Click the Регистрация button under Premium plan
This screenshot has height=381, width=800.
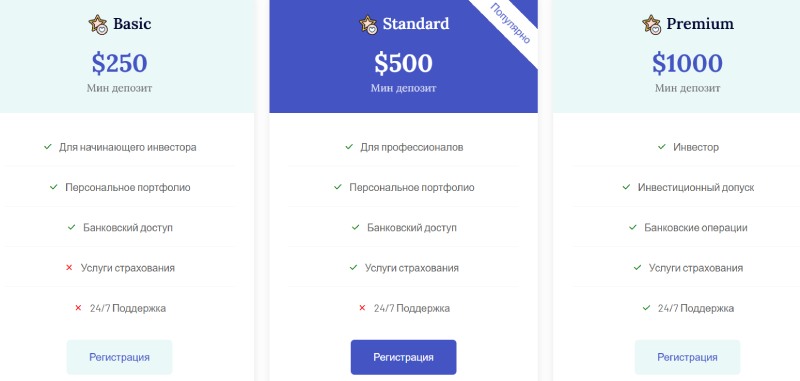tap(687, 357)
